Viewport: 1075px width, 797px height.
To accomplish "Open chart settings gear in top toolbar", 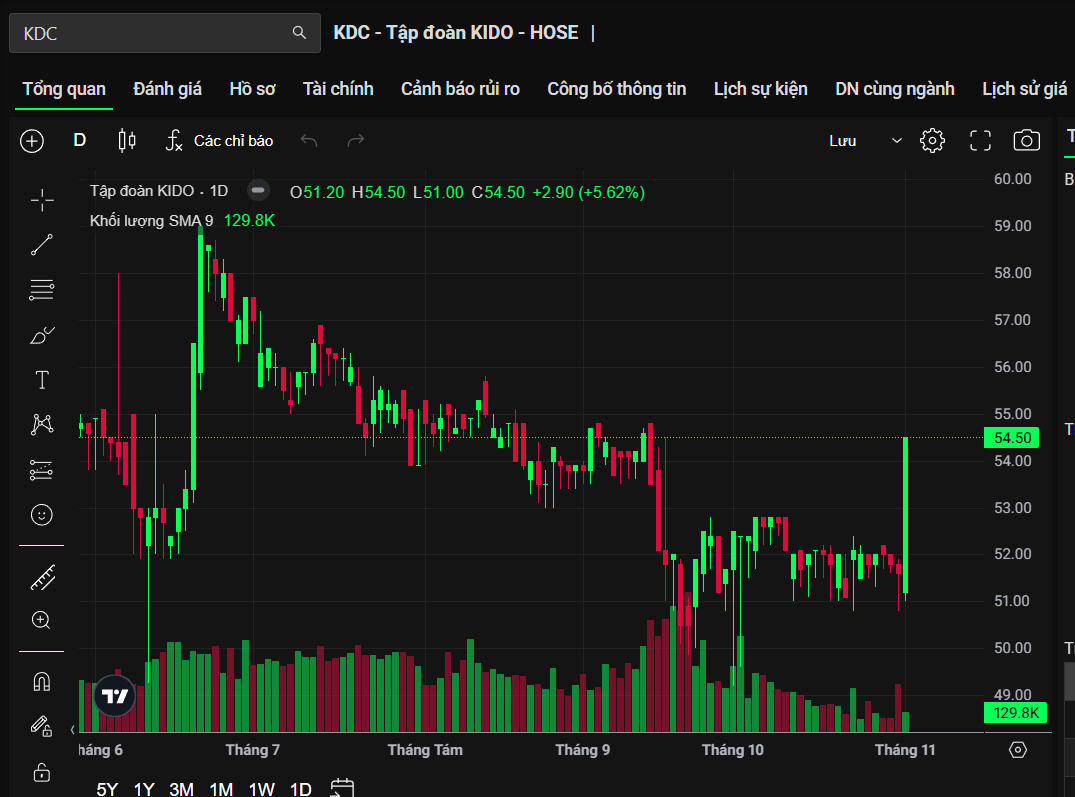I will pyautogui.click(x=932, y=141).
